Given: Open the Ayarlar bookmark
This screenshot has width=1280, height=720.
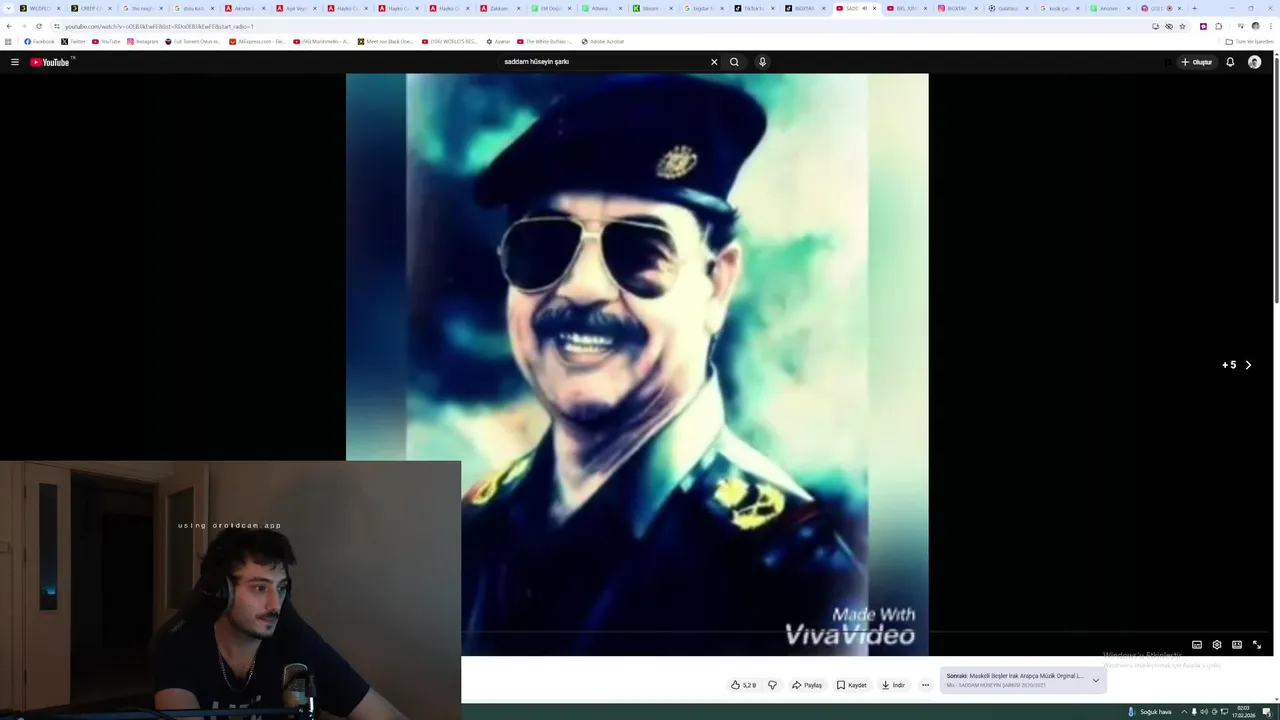Looking at the screenshot, I should [499, 42].
